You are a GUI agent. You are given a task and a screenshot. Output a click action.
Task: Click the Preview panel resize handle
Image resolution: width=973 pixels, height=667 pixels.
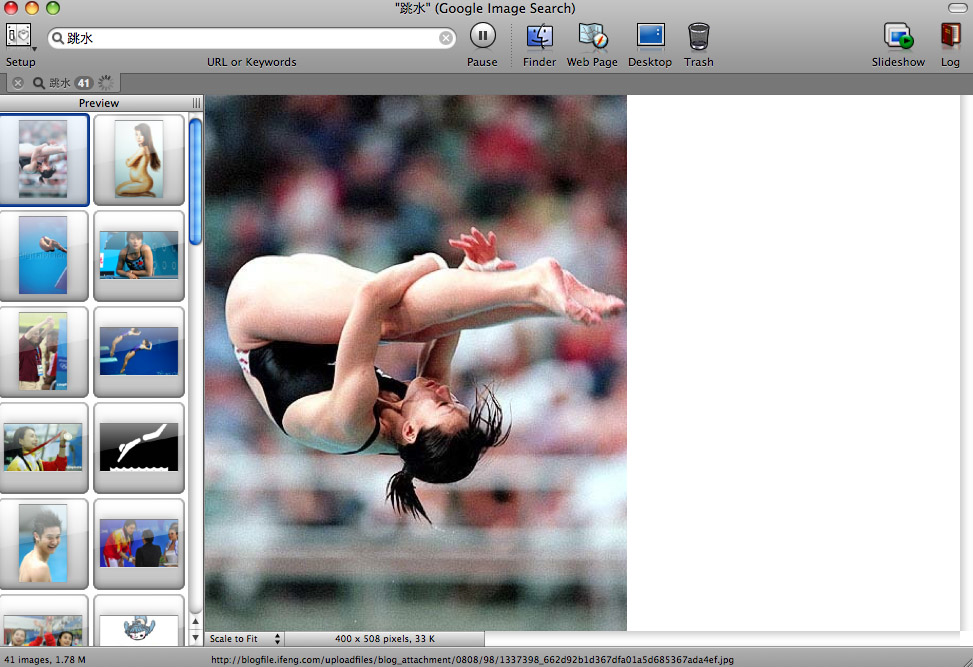click(x=197, y=103)
